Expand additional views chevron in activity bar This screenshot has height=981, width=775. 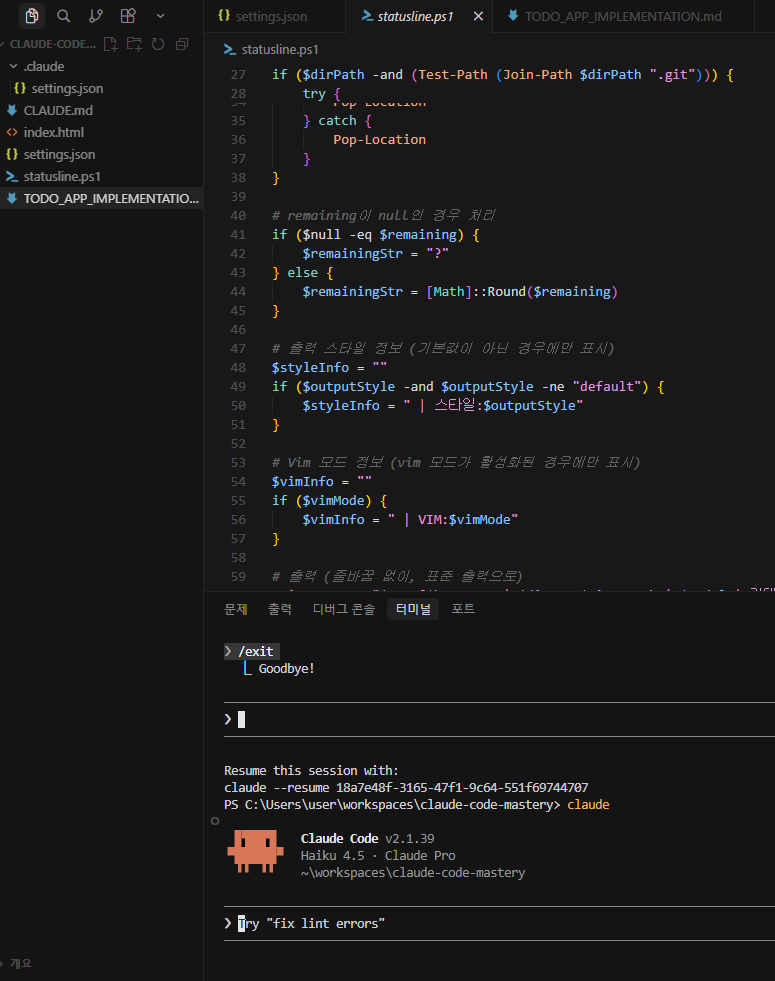(160, 16)
